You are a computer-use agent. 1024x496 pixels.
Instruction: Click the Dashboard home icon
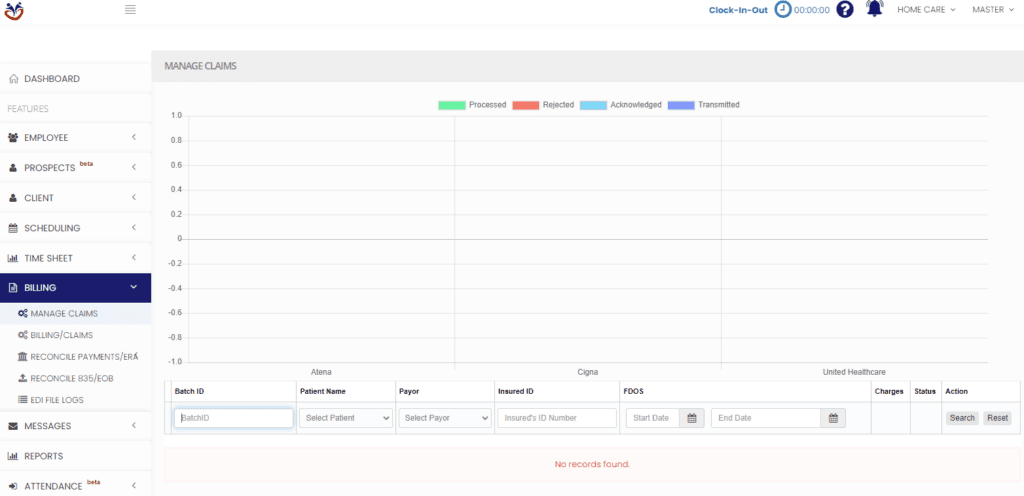(13, 79)
